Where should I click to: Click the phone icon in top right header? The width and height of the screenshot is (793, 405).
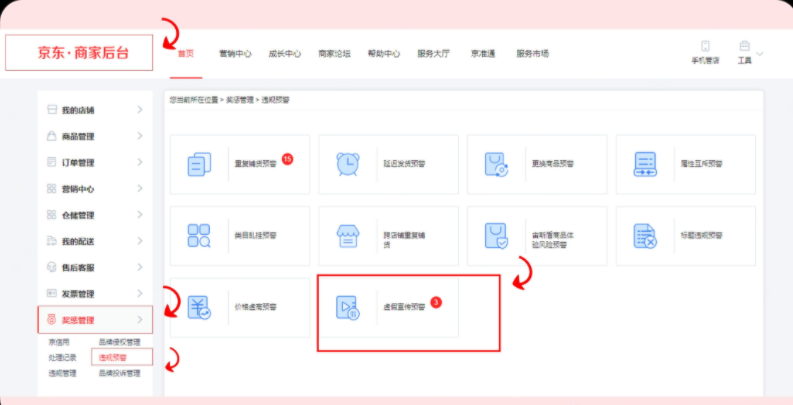point(705,46)
